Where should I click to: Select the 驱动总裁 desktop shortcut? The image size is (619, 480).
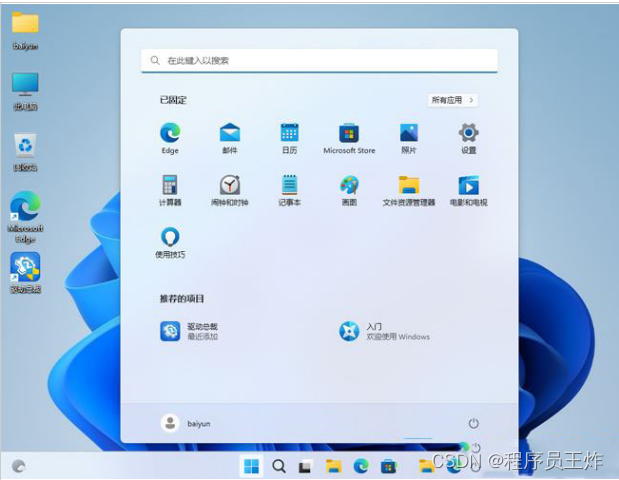[25, 273]
